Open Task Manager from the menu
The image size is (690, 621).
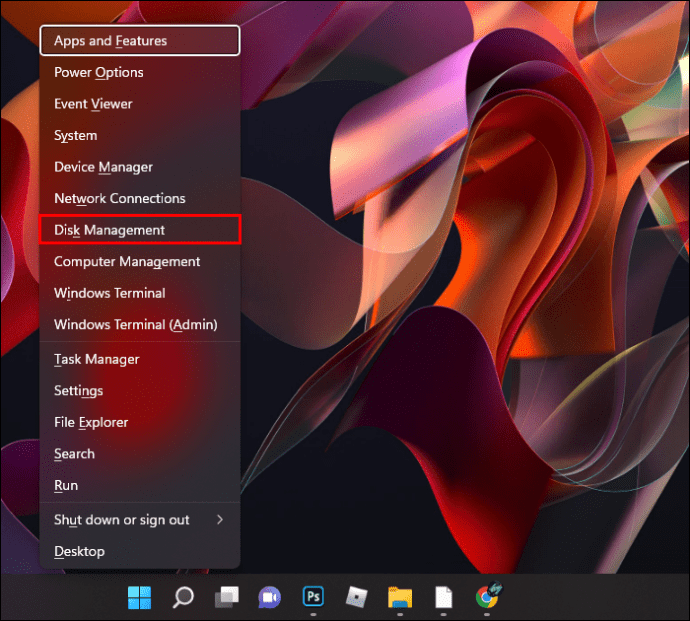point(140,359)
